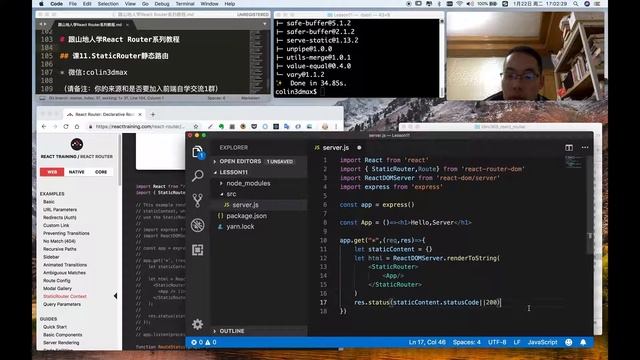Select the server.js editor tab

click(x=336, y=148)
